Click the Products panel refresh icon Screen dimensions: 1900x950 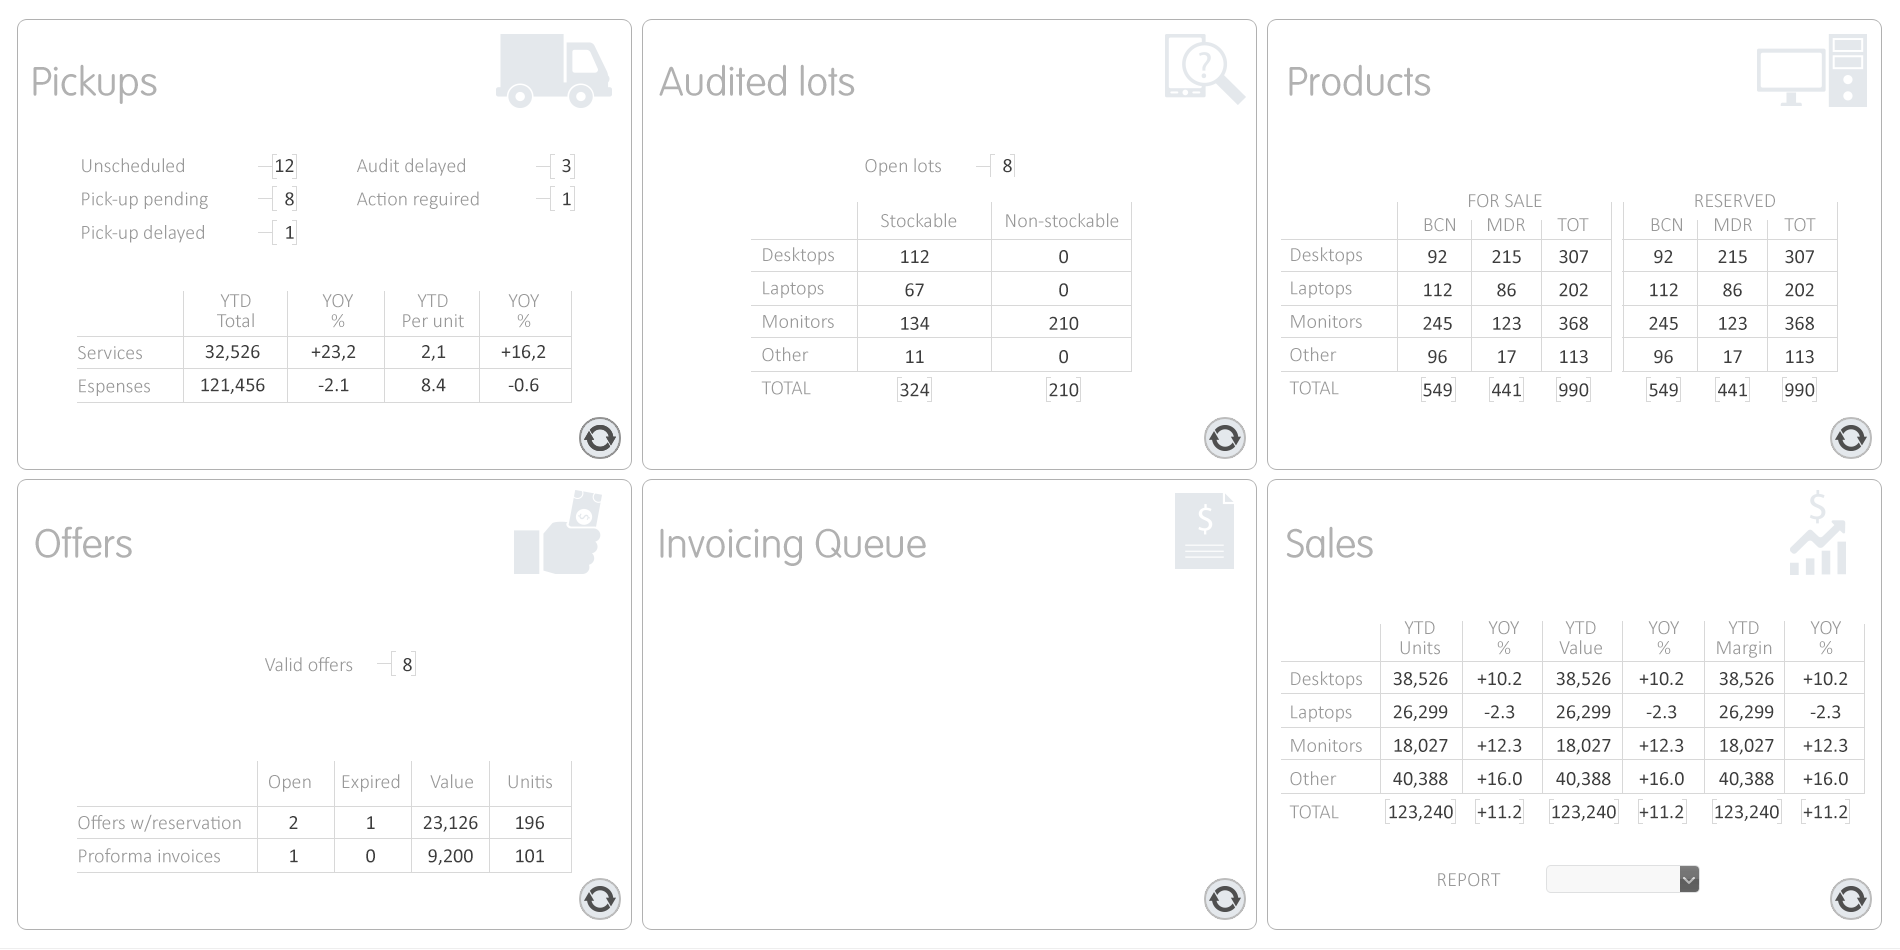pyautogui.click(x=1851, y=438)
